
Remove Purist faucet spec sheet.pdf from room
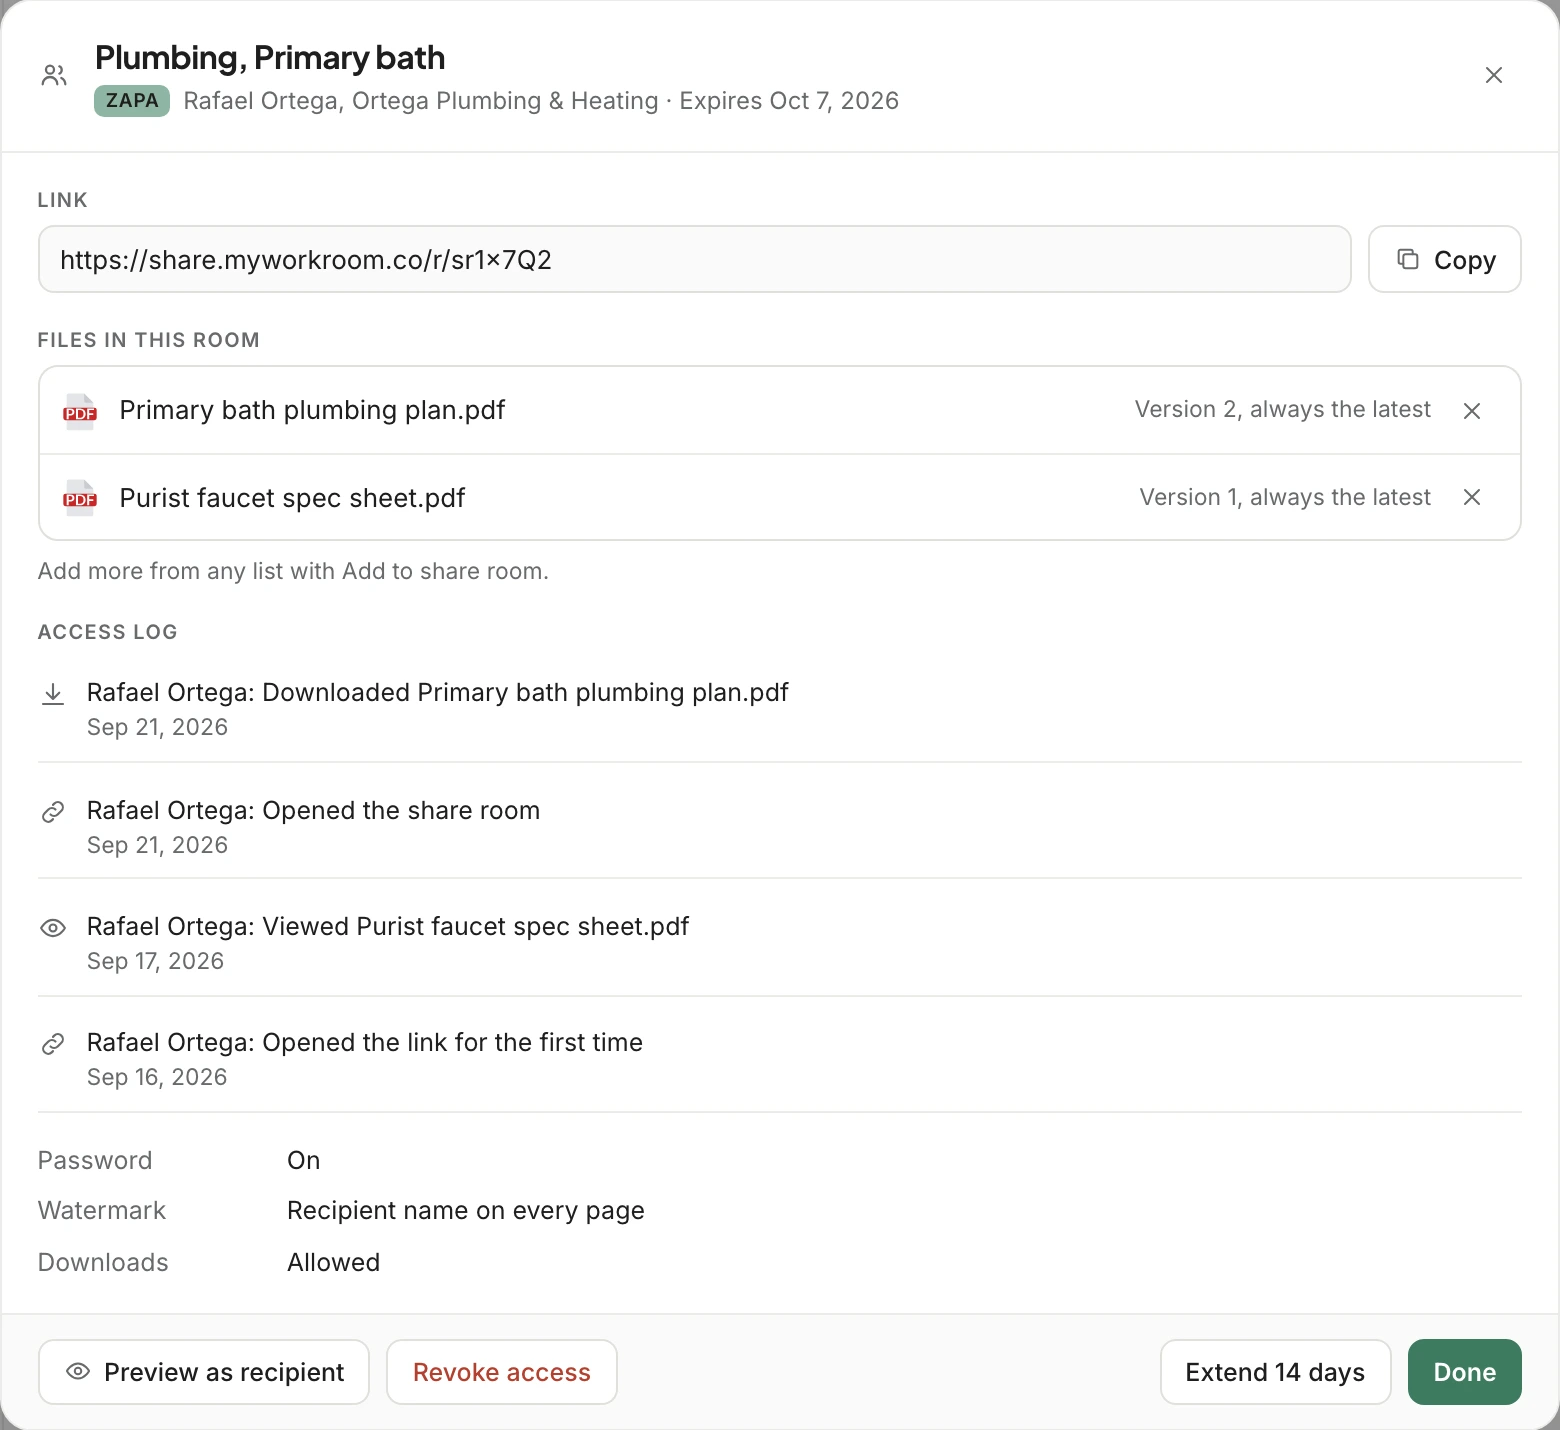pyautogui.click(x=1472, y=497)
